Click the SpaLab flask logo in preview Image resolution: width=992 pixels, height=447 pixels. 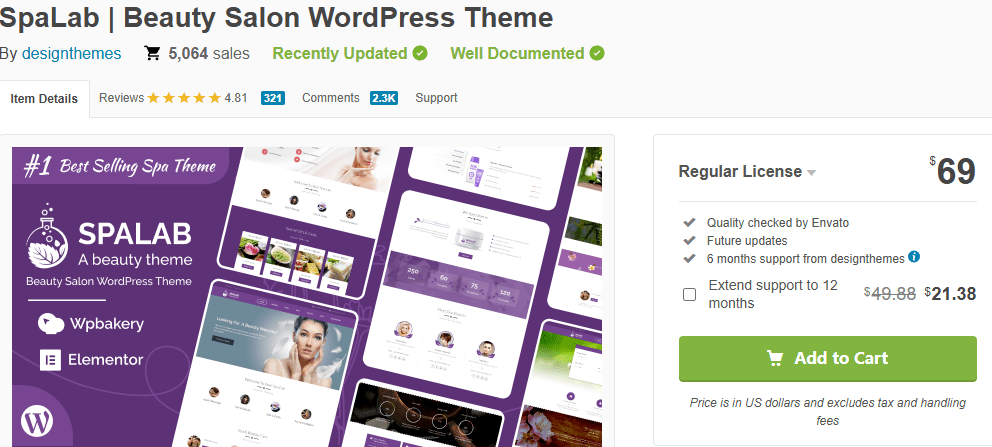point(47,236)
